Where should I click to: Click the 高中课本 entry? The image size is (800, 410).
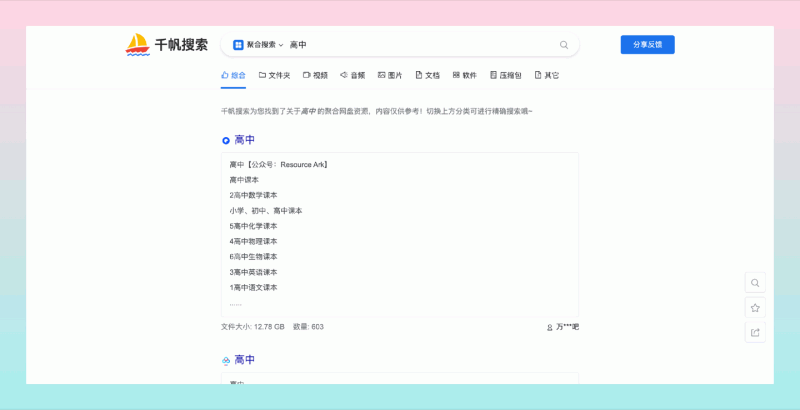point(244,180)
